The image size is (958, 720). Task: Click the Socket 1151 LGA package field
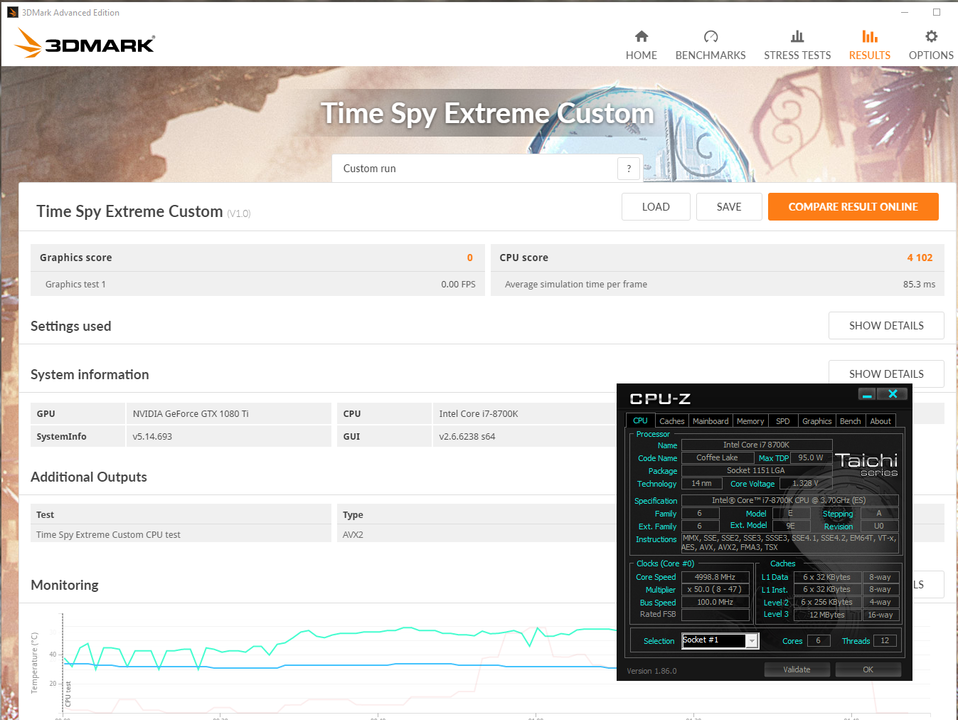coord(756,471)
